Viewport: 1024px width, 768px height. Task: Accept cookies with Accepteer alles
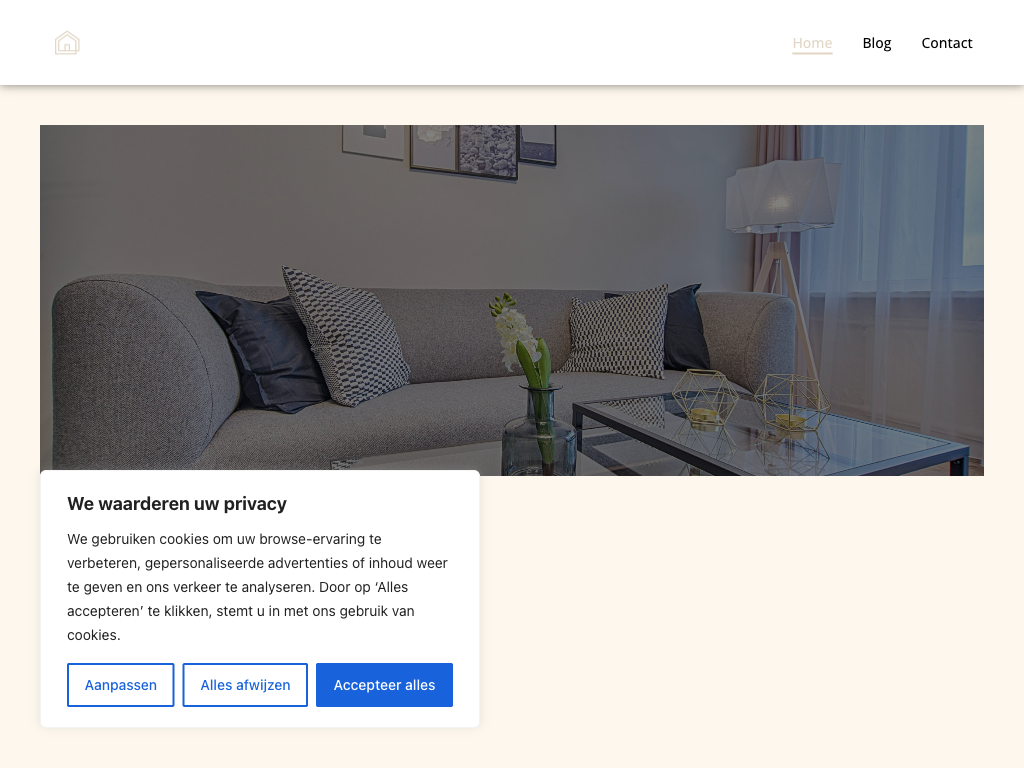pyautogui.click(x=384, y=685)
